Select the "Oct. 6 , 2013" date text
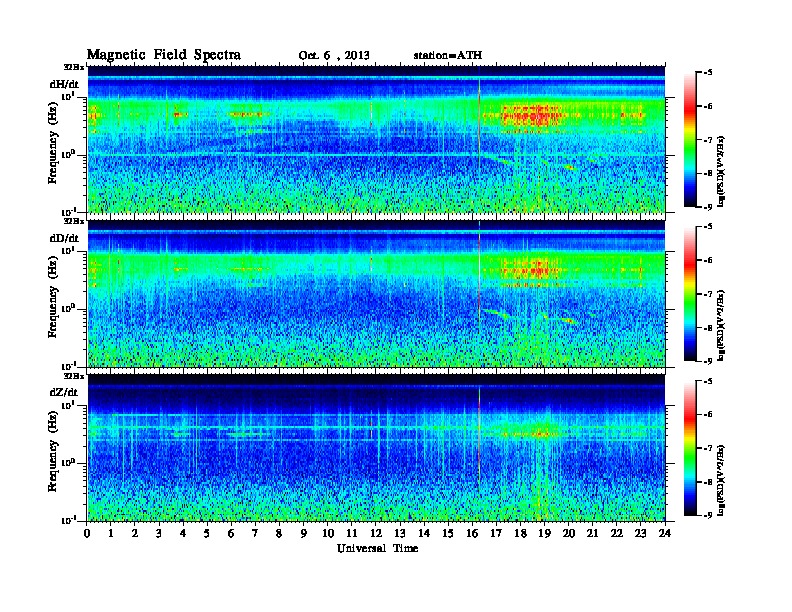Image resolution: width=792 pixels, height=612 pixels. (x=333, y=56)
